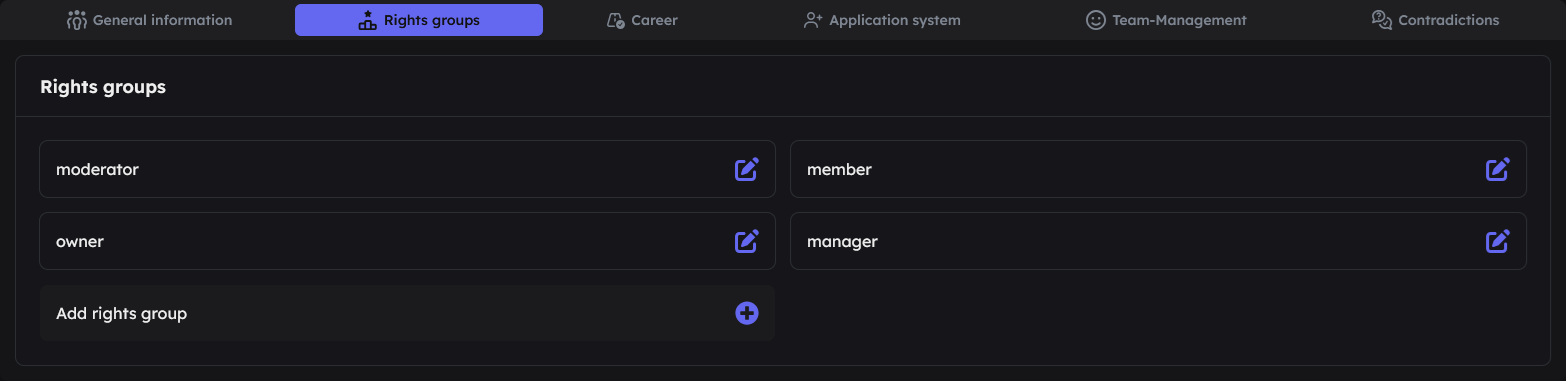
Task: Select the moderator rights group row
Action: (407, 169)
